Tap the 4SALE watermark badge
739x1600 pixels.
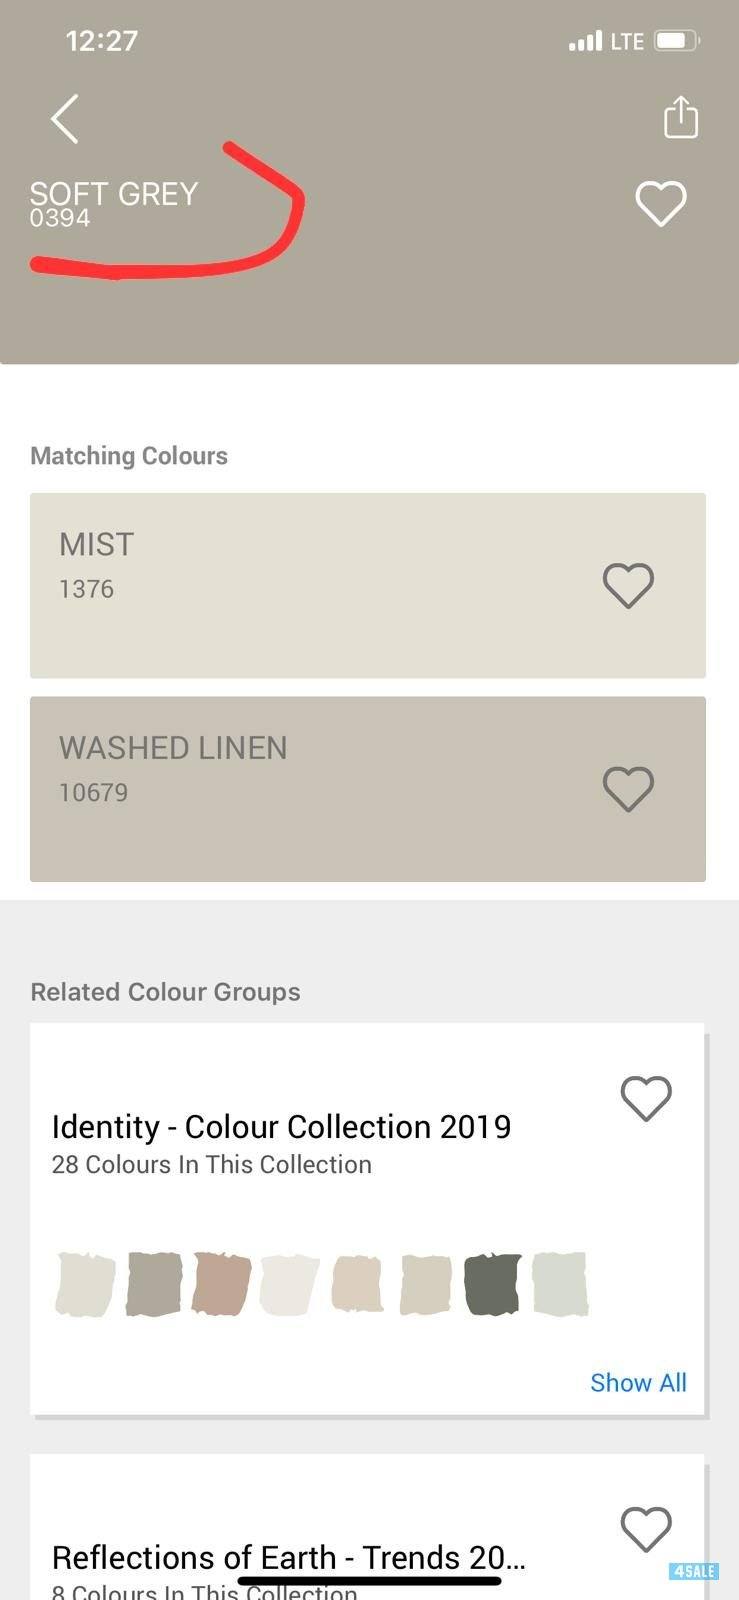pos(693,1571)
